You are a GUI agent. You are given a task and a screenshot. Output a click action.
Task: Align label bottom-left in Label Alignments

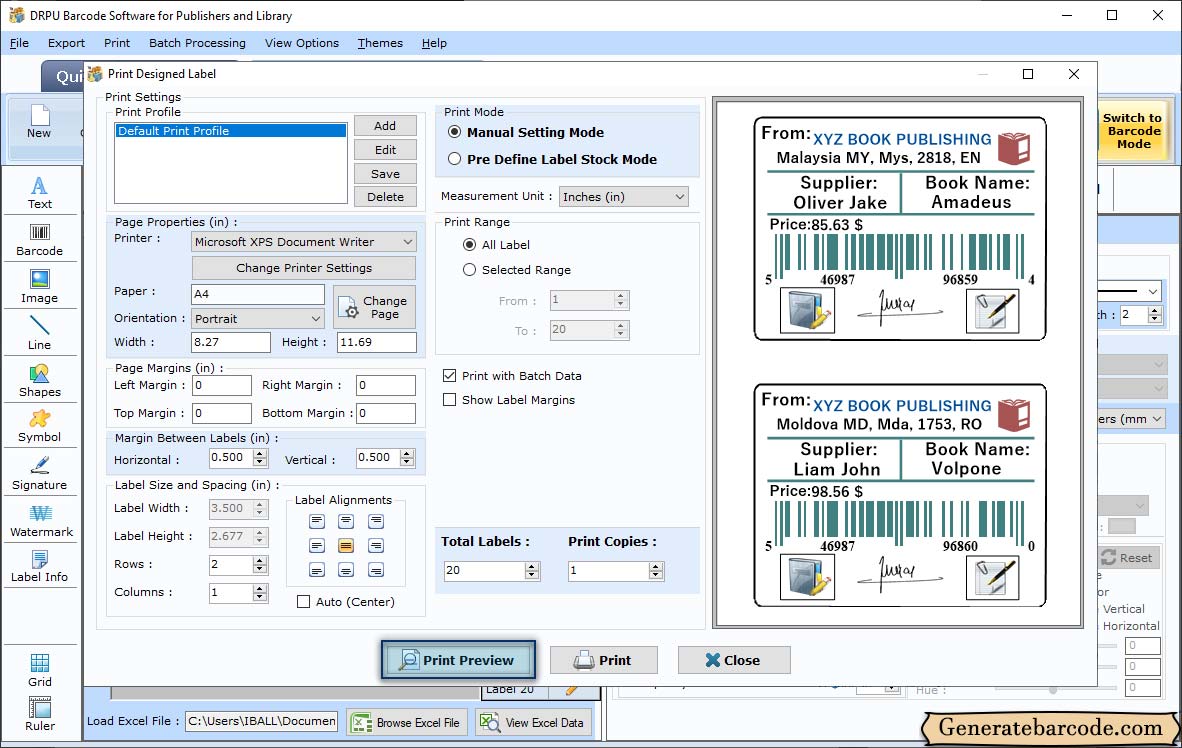click(x=317, y=569)
